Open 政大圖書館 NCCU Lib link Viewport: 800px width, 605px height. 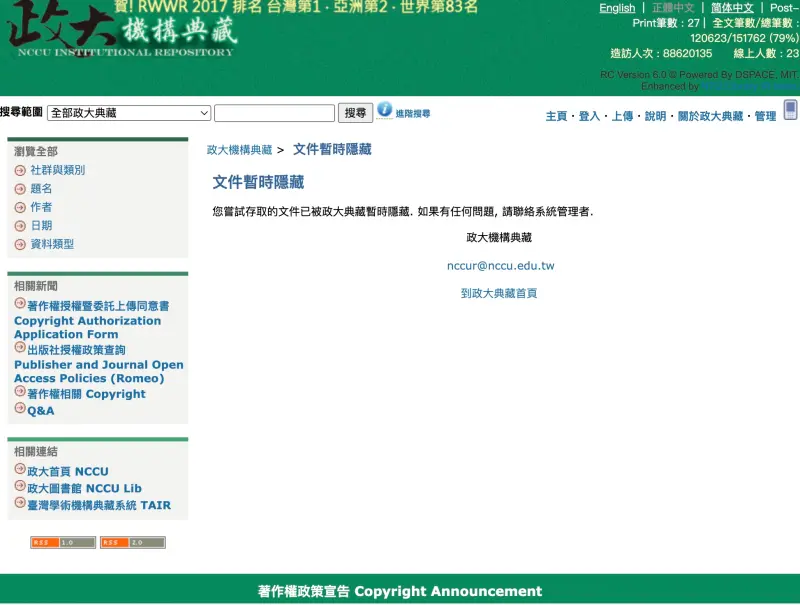pos(84,488)
